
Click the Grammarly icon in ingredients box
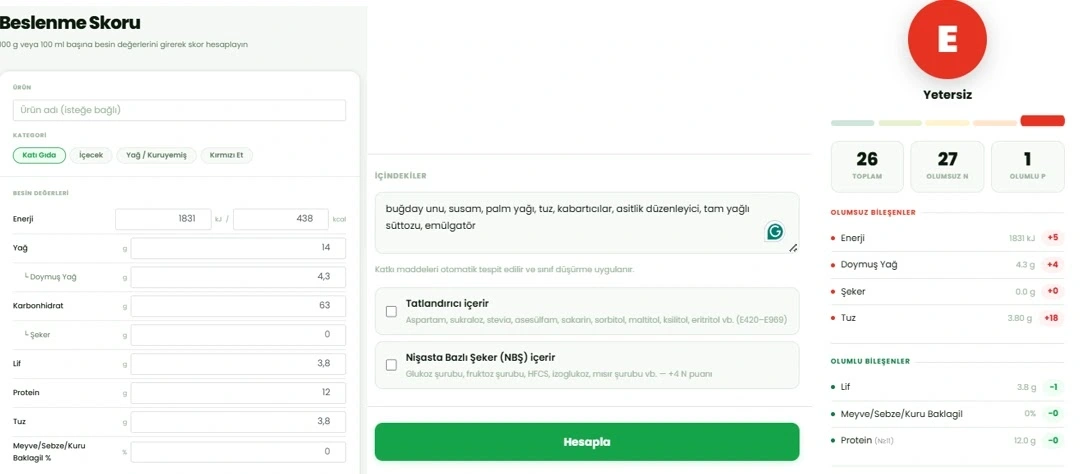coord(775,231)
